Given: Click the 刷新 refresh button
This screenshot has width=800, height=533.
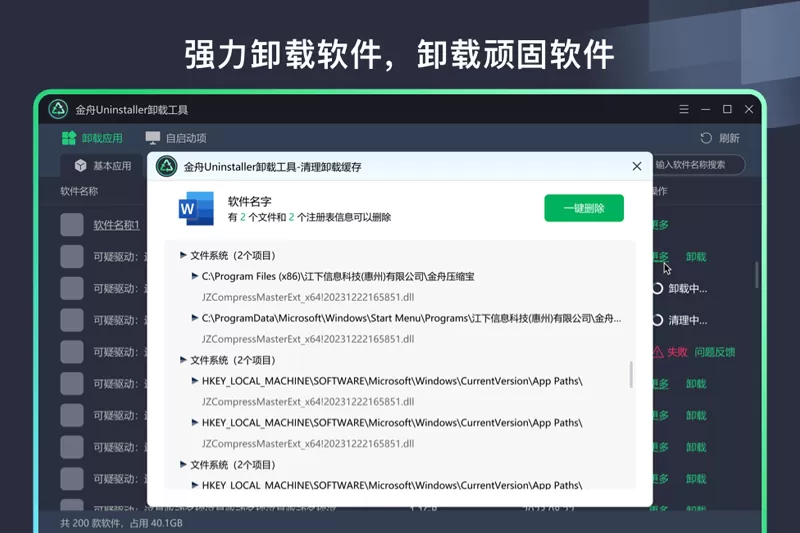Looking at the screenshot, I should [720, 138].
